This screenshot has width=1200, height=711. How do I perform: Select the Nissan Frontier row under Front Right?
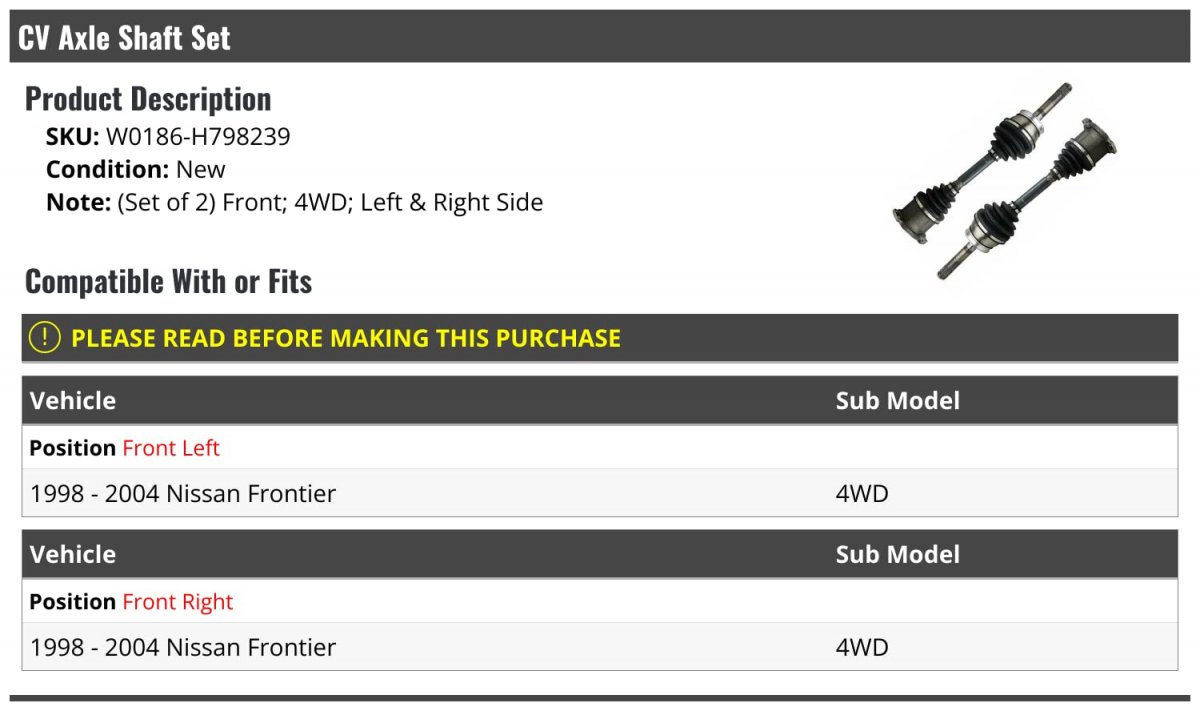(184, 647)
